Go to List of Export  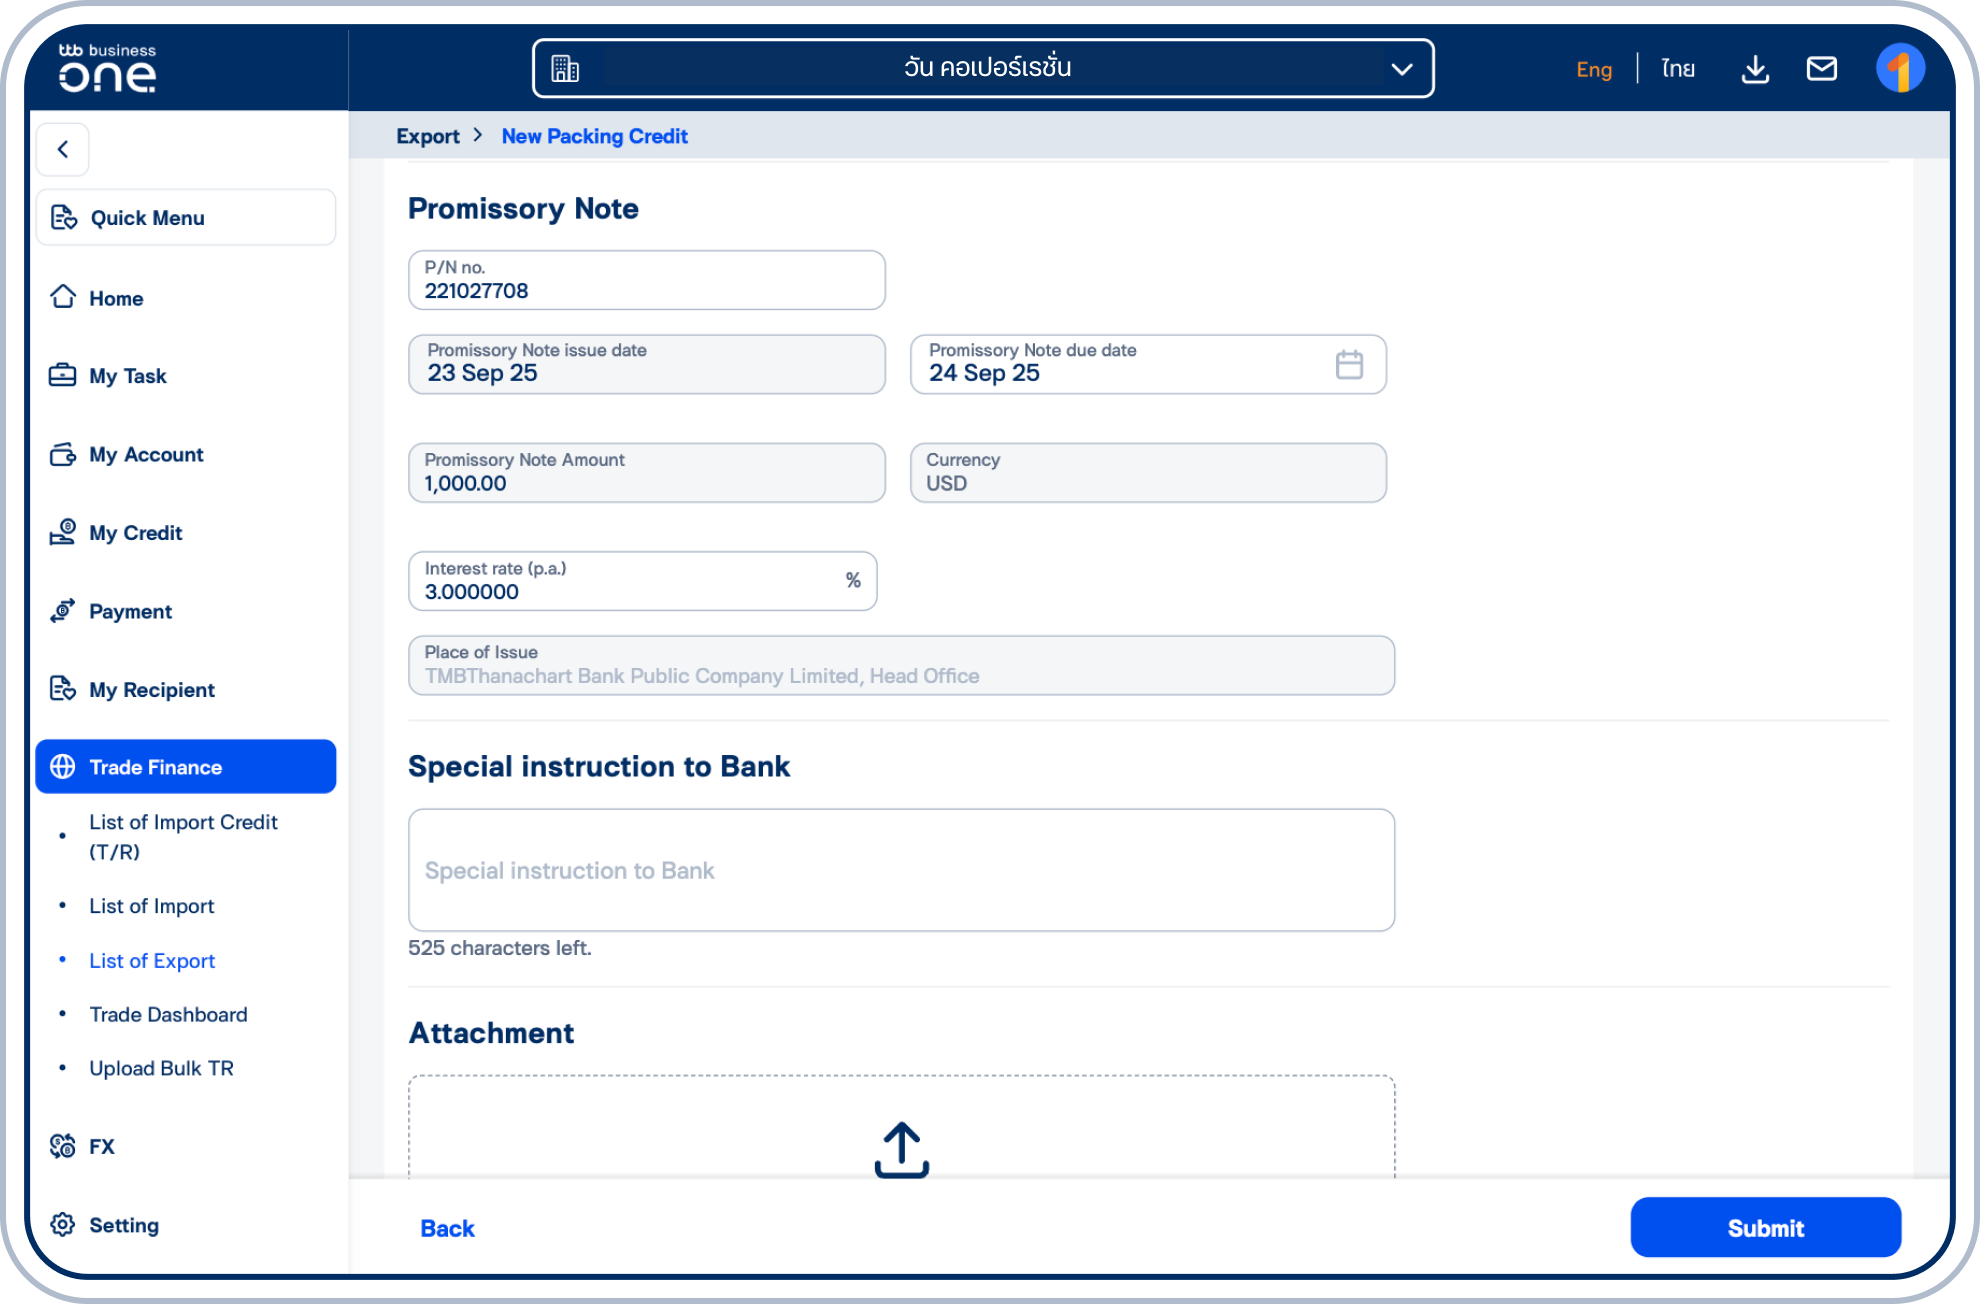(152, 961)
